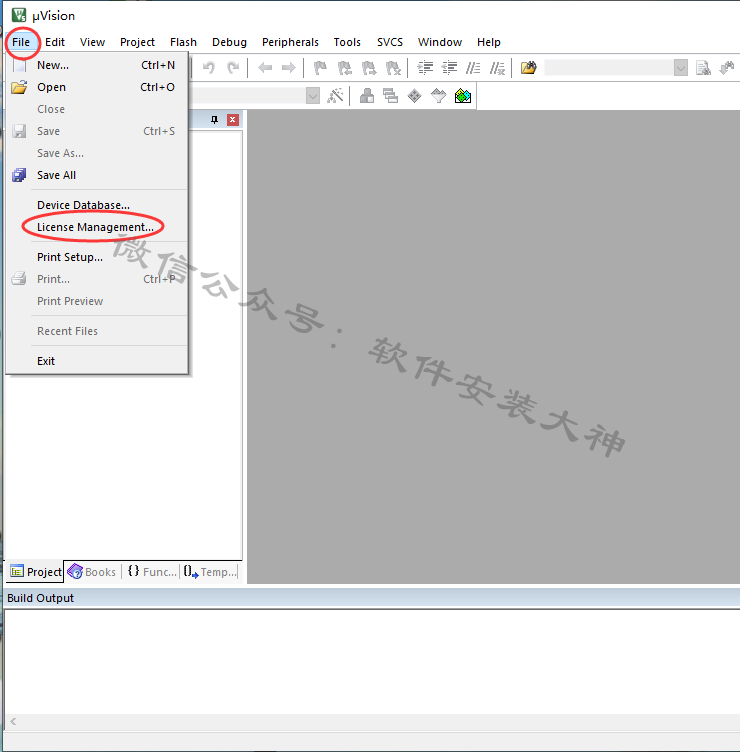Click the Unindent Selection icon
Viewport: 740px width, 752px height.
click(x=449, y=68)
